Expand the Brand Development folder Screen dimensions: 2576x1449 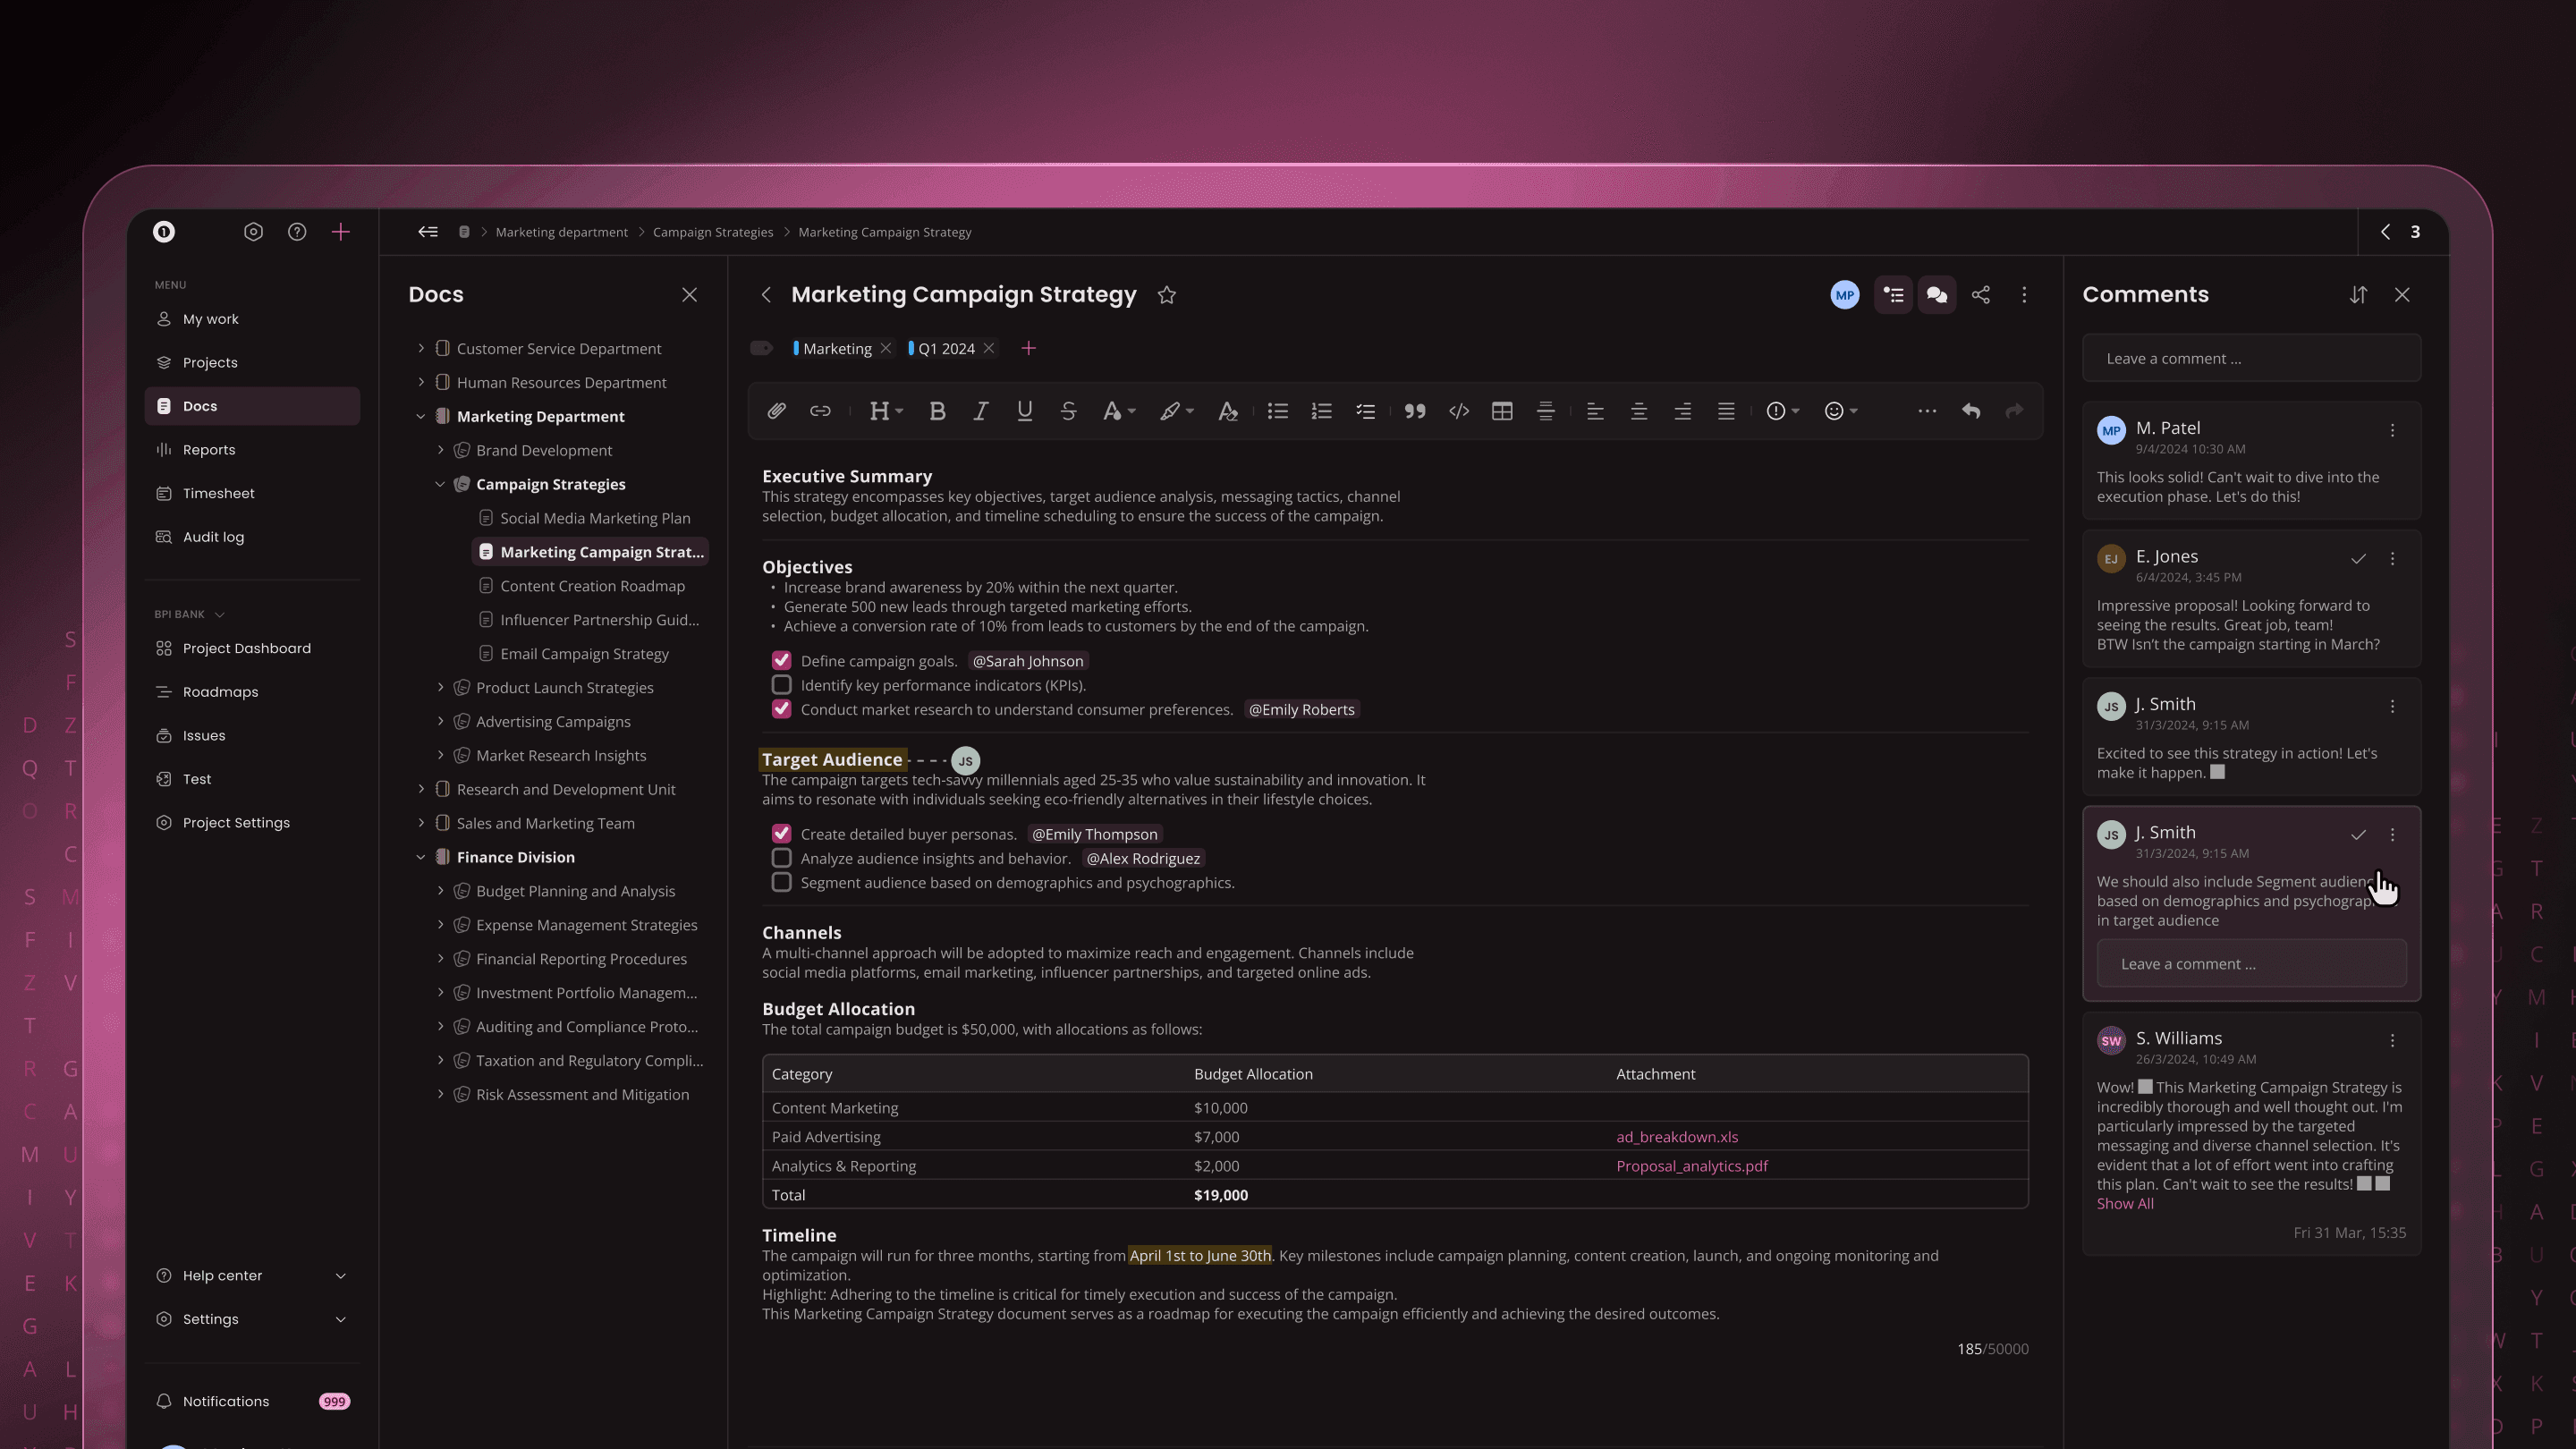440,450
